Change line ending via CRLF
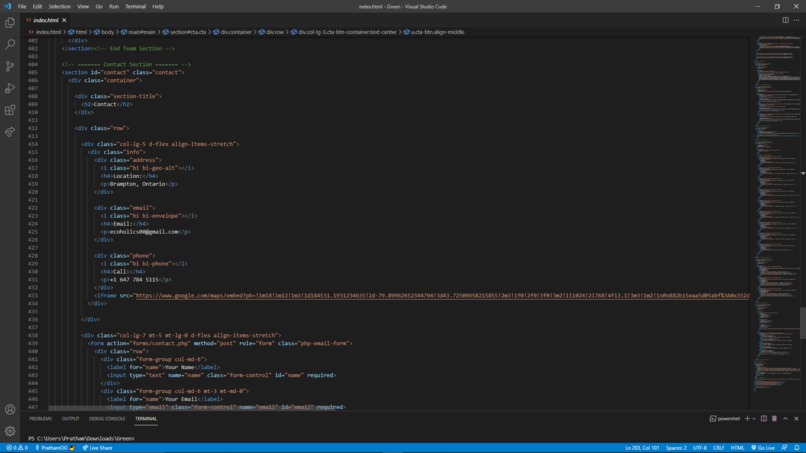The image size is (806, 453). coord(718,448)
